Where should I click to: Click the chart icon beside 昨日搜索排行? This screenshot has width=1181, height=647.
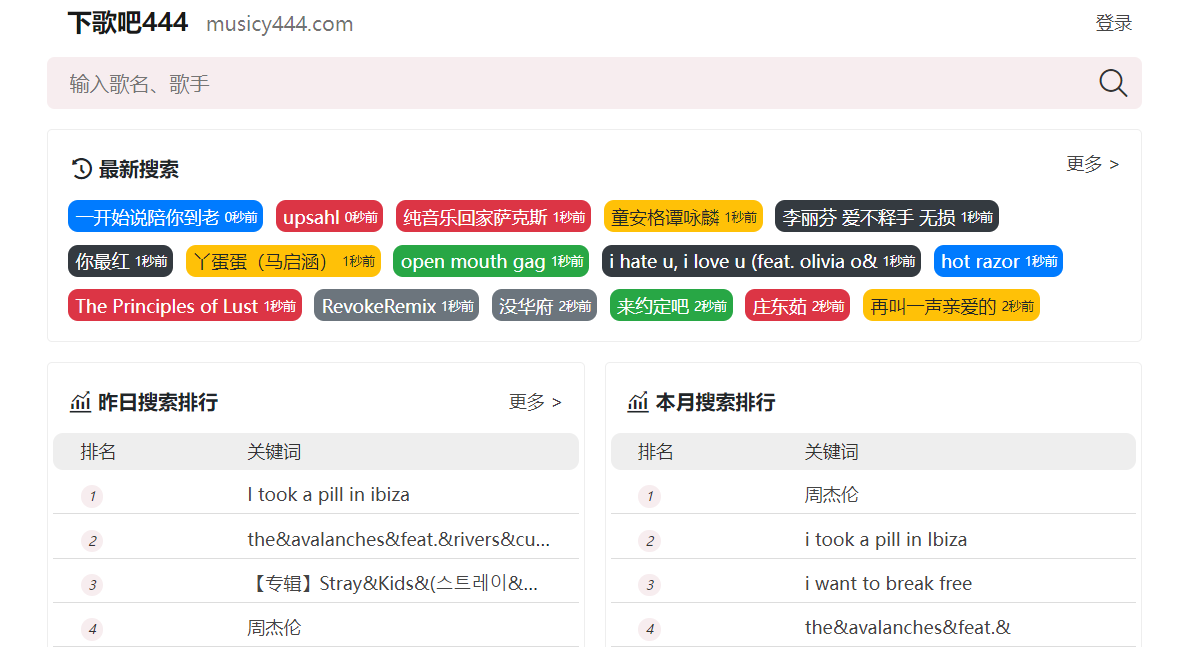tap(81, 402)
